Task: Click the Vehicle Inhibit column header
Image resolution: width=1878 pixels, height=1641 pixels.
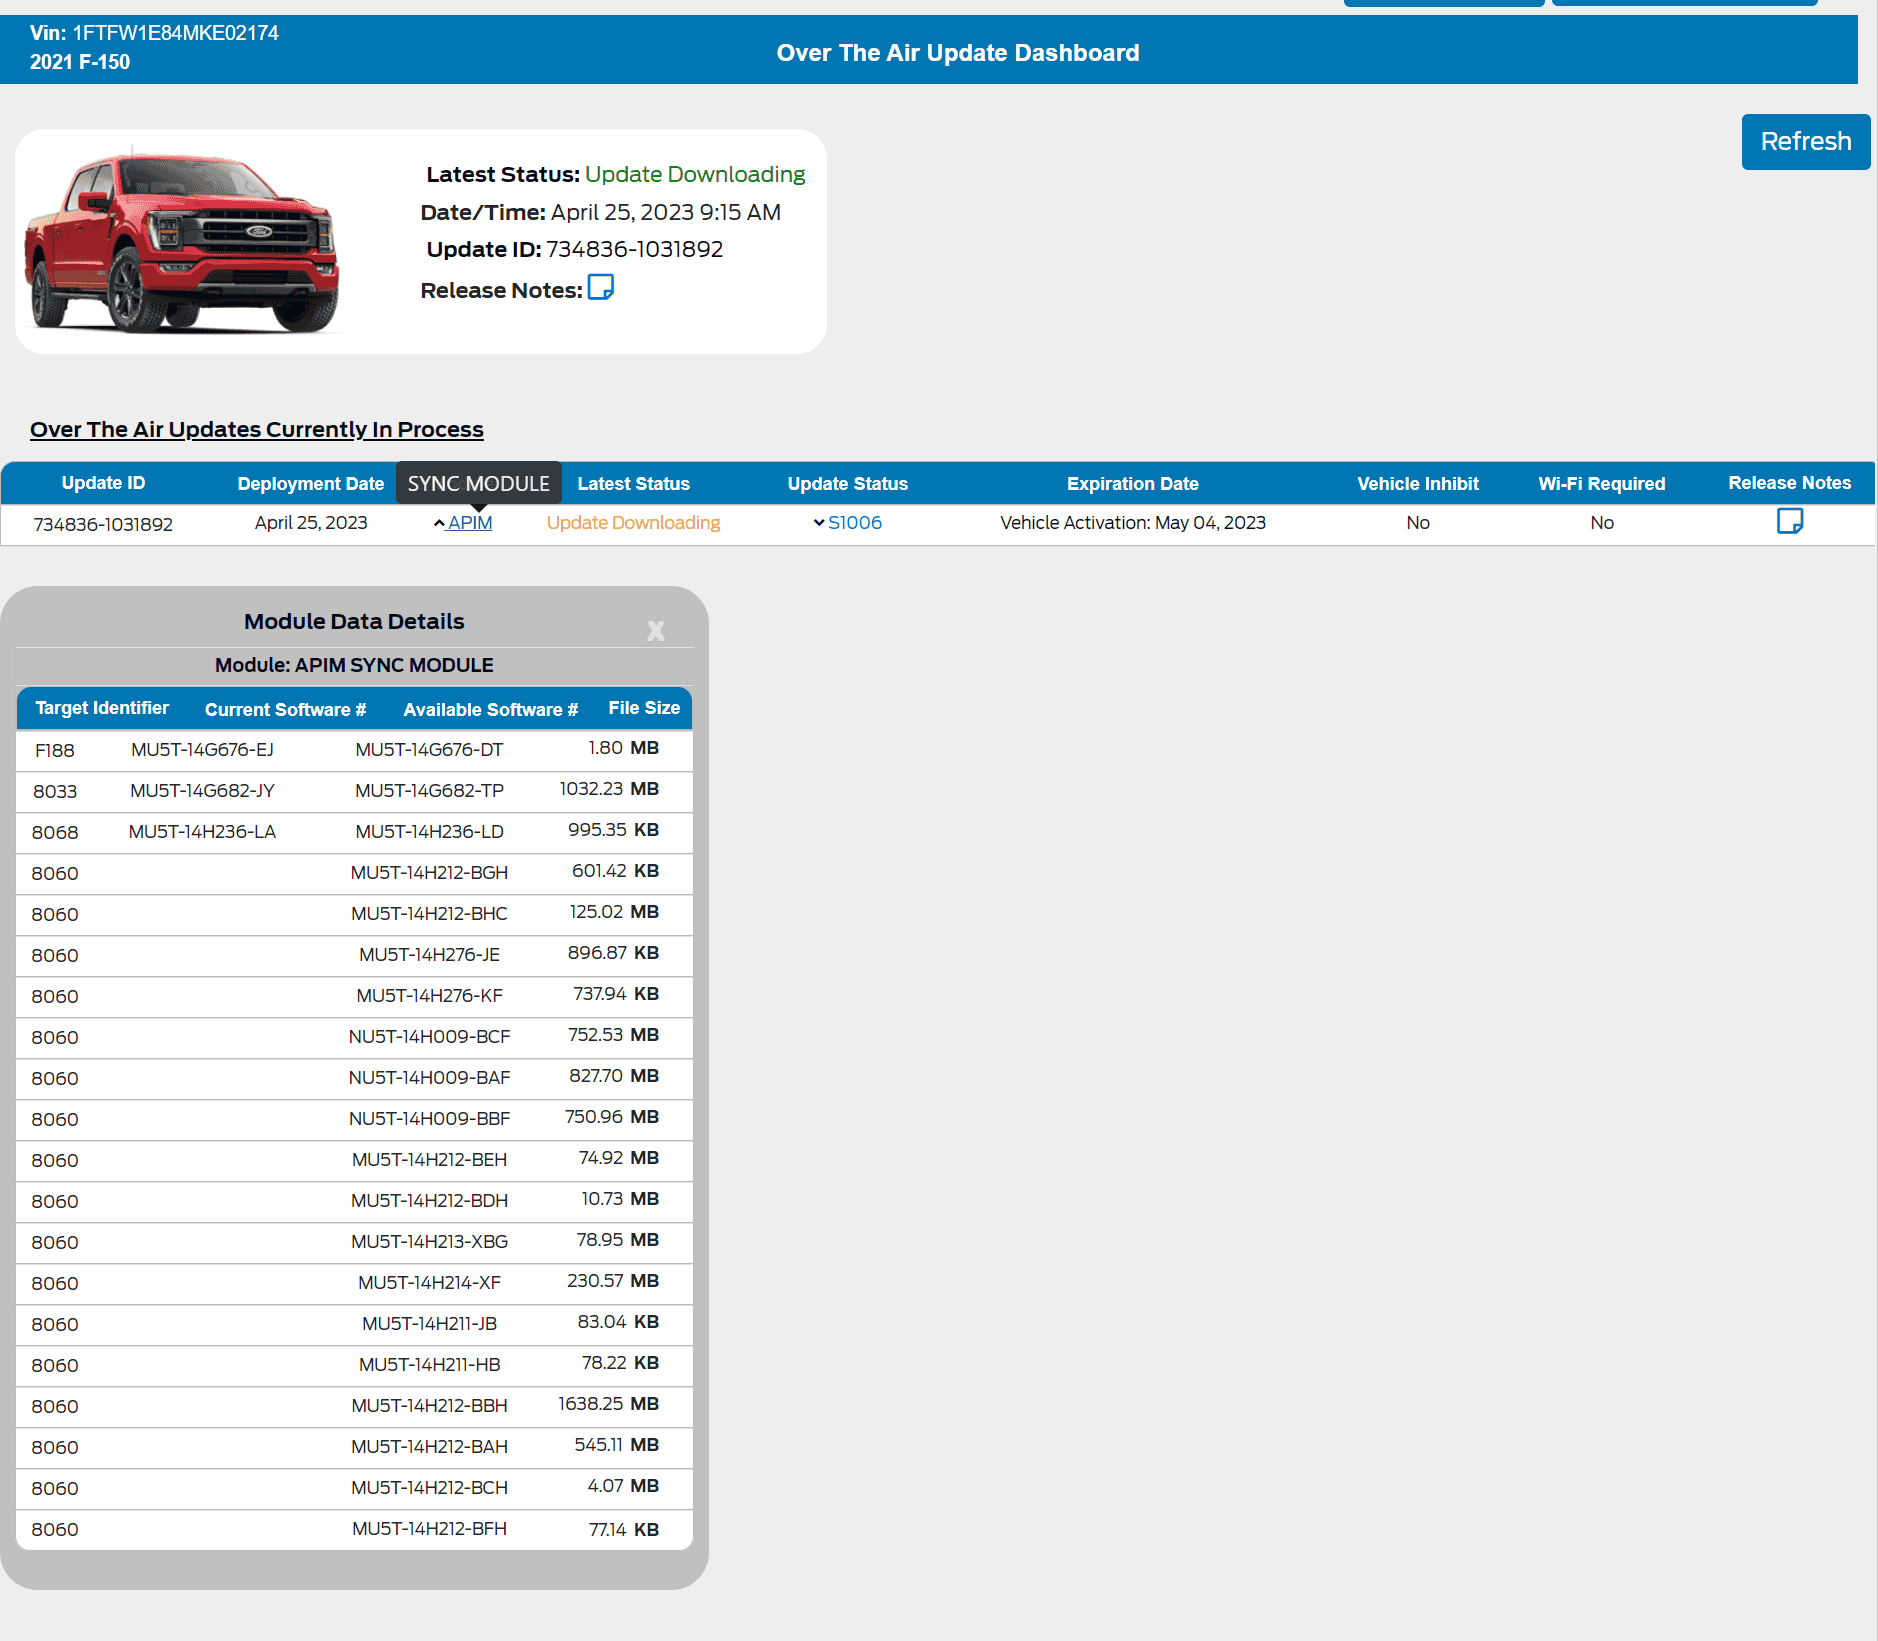Action: (x=1418, y=484)
